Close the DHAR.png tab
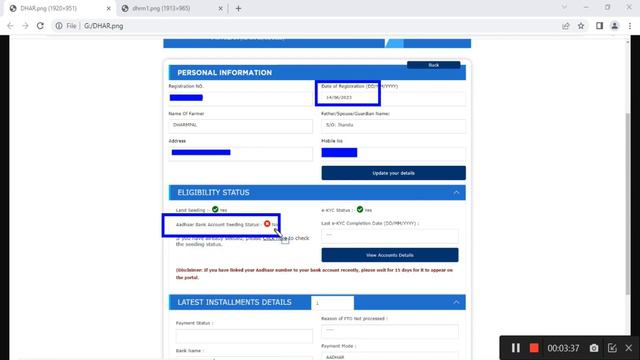 click(x=109, y=8)
